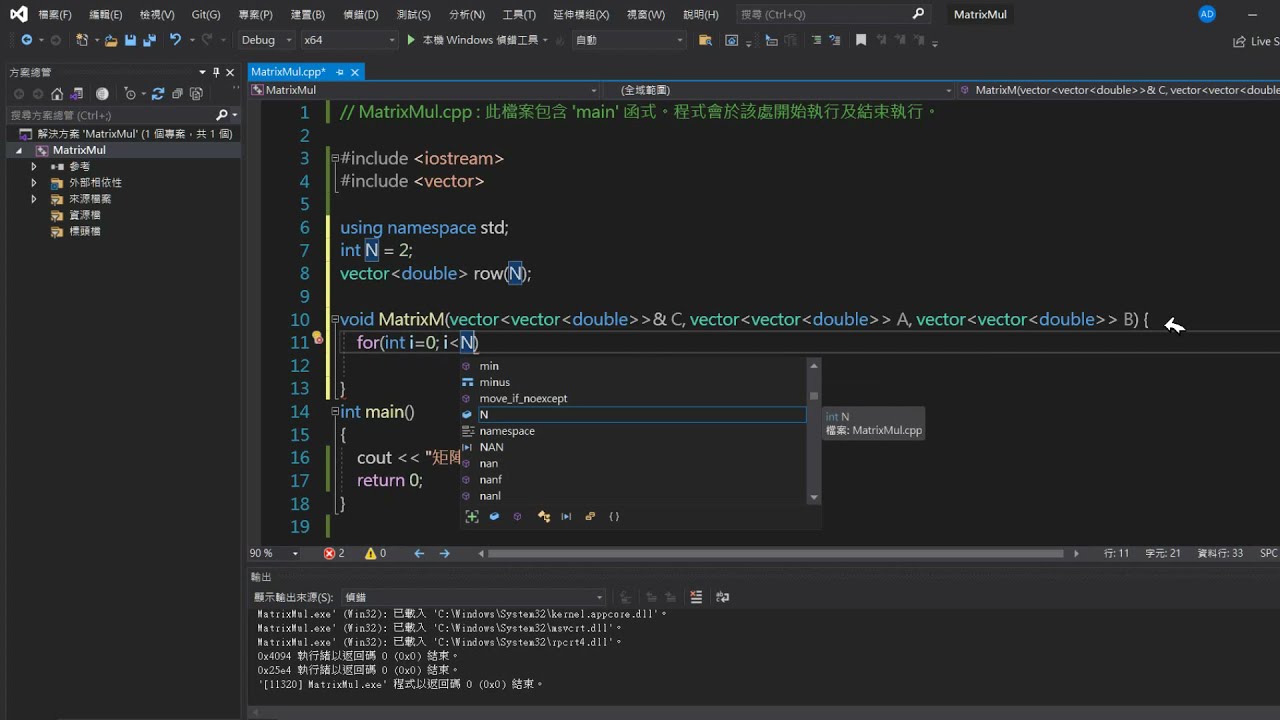
Task: Click the sync refresh icon in Solution Explorer
Action: click(157, 94)
